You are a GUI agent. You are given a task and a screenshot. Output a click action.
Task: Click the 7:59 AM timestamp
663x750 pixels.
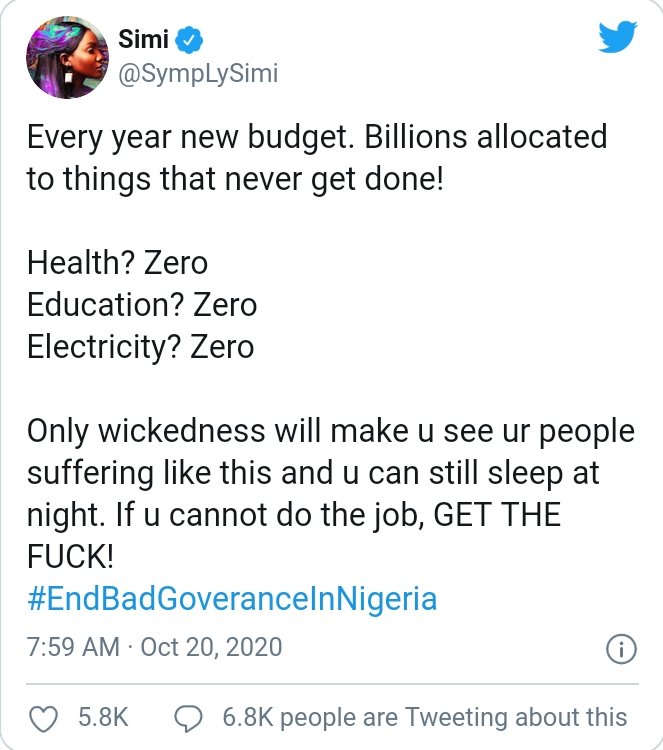point(73,647)
